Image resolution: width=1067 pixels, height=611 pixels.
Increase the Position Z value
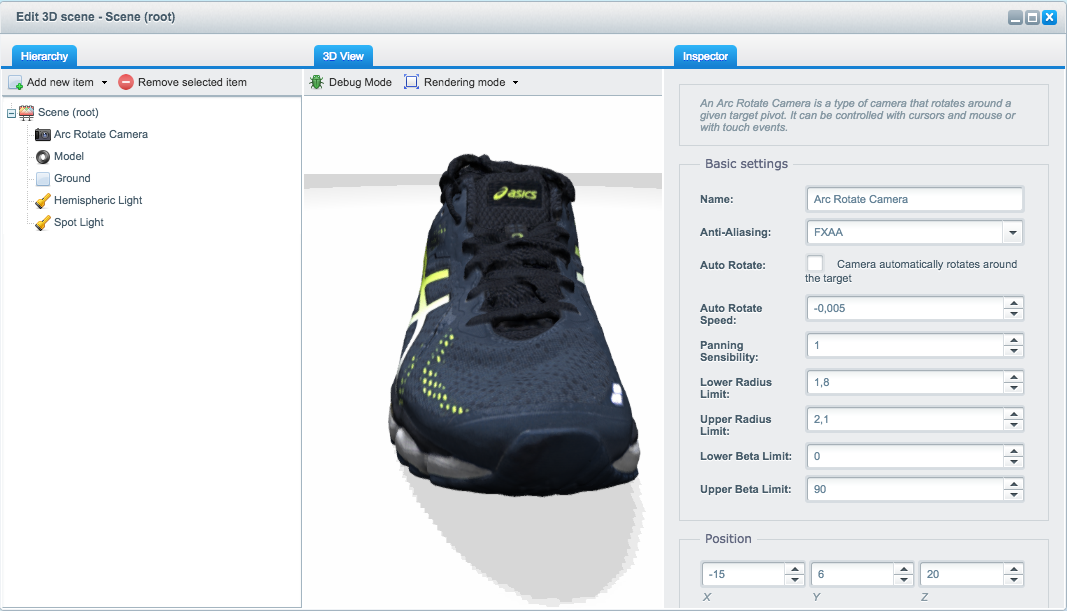[x=1014, y=569]
